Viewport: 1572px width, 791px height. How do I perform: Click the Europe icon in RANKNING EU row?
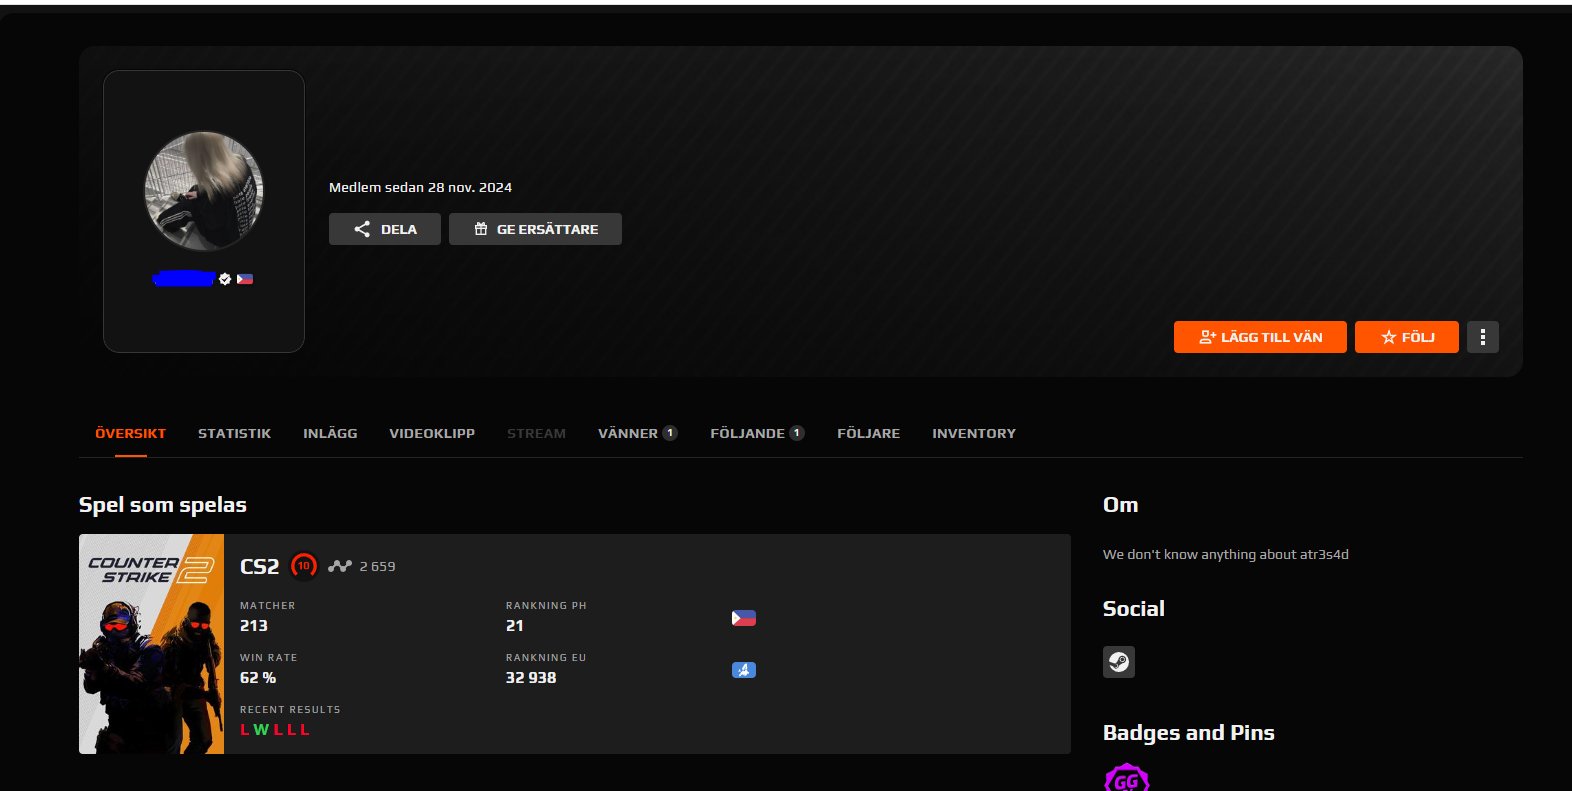(743, 670)
